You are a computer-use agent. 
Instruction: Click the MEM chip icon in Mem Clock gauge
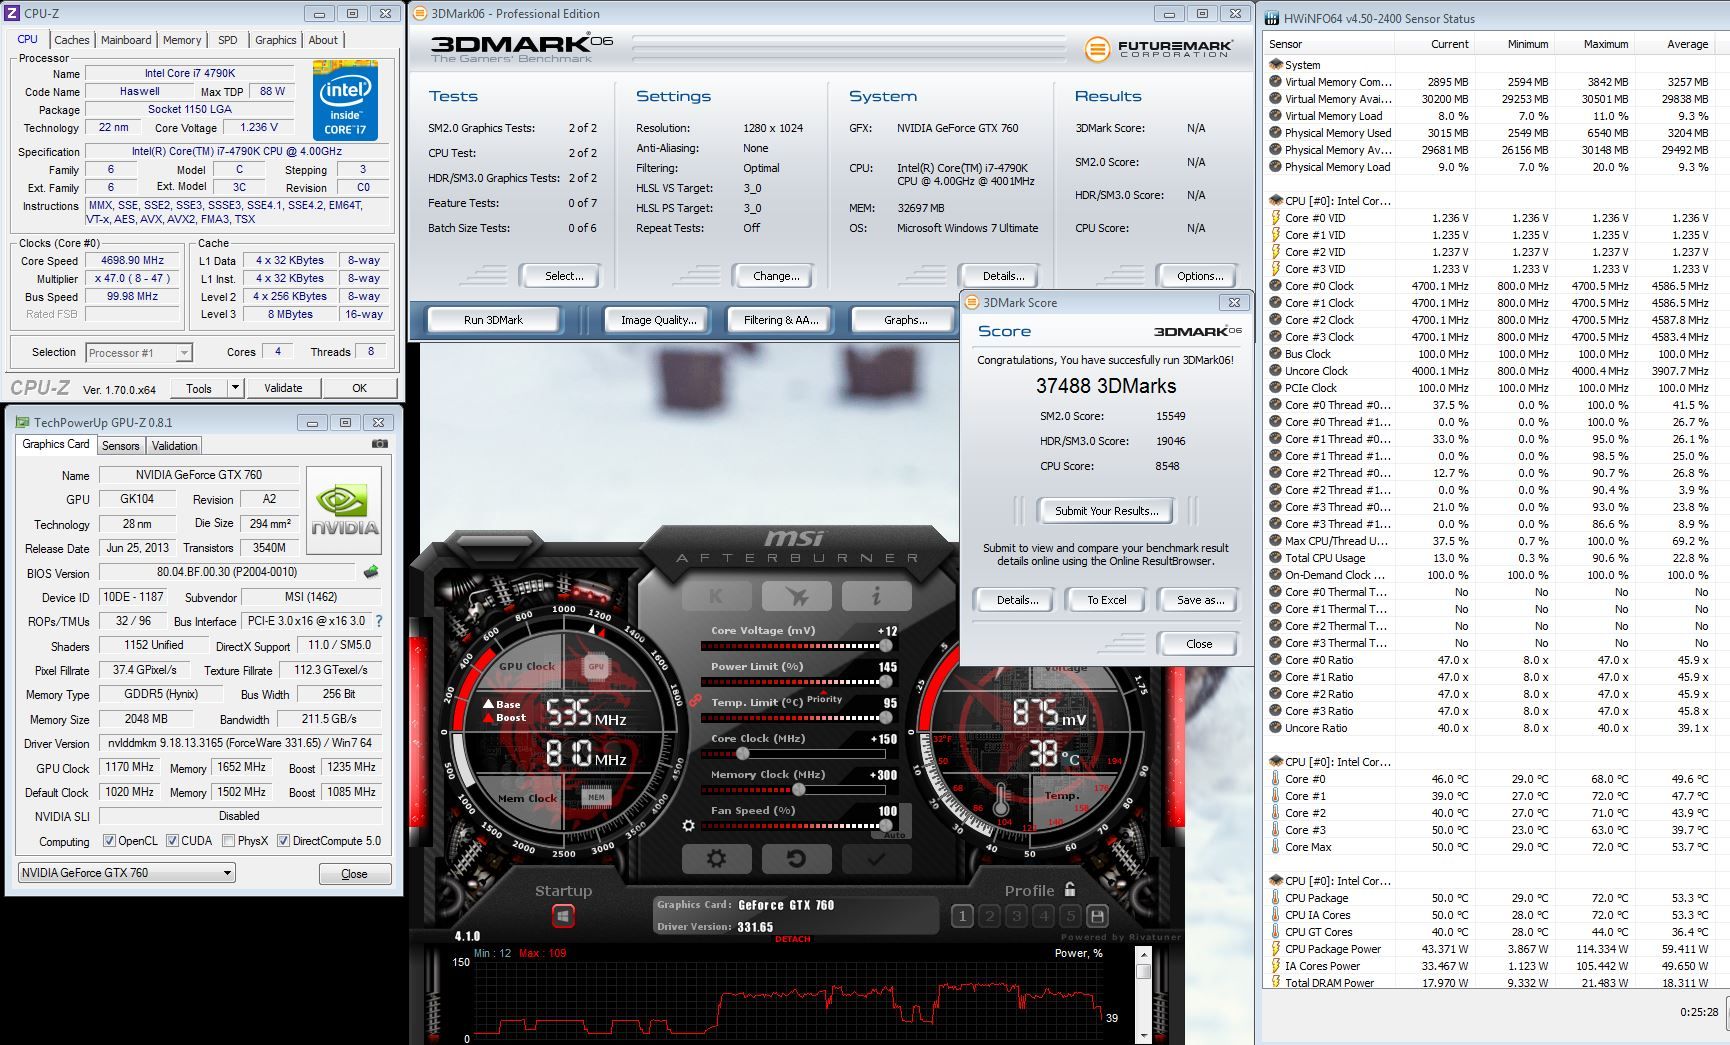596,797
